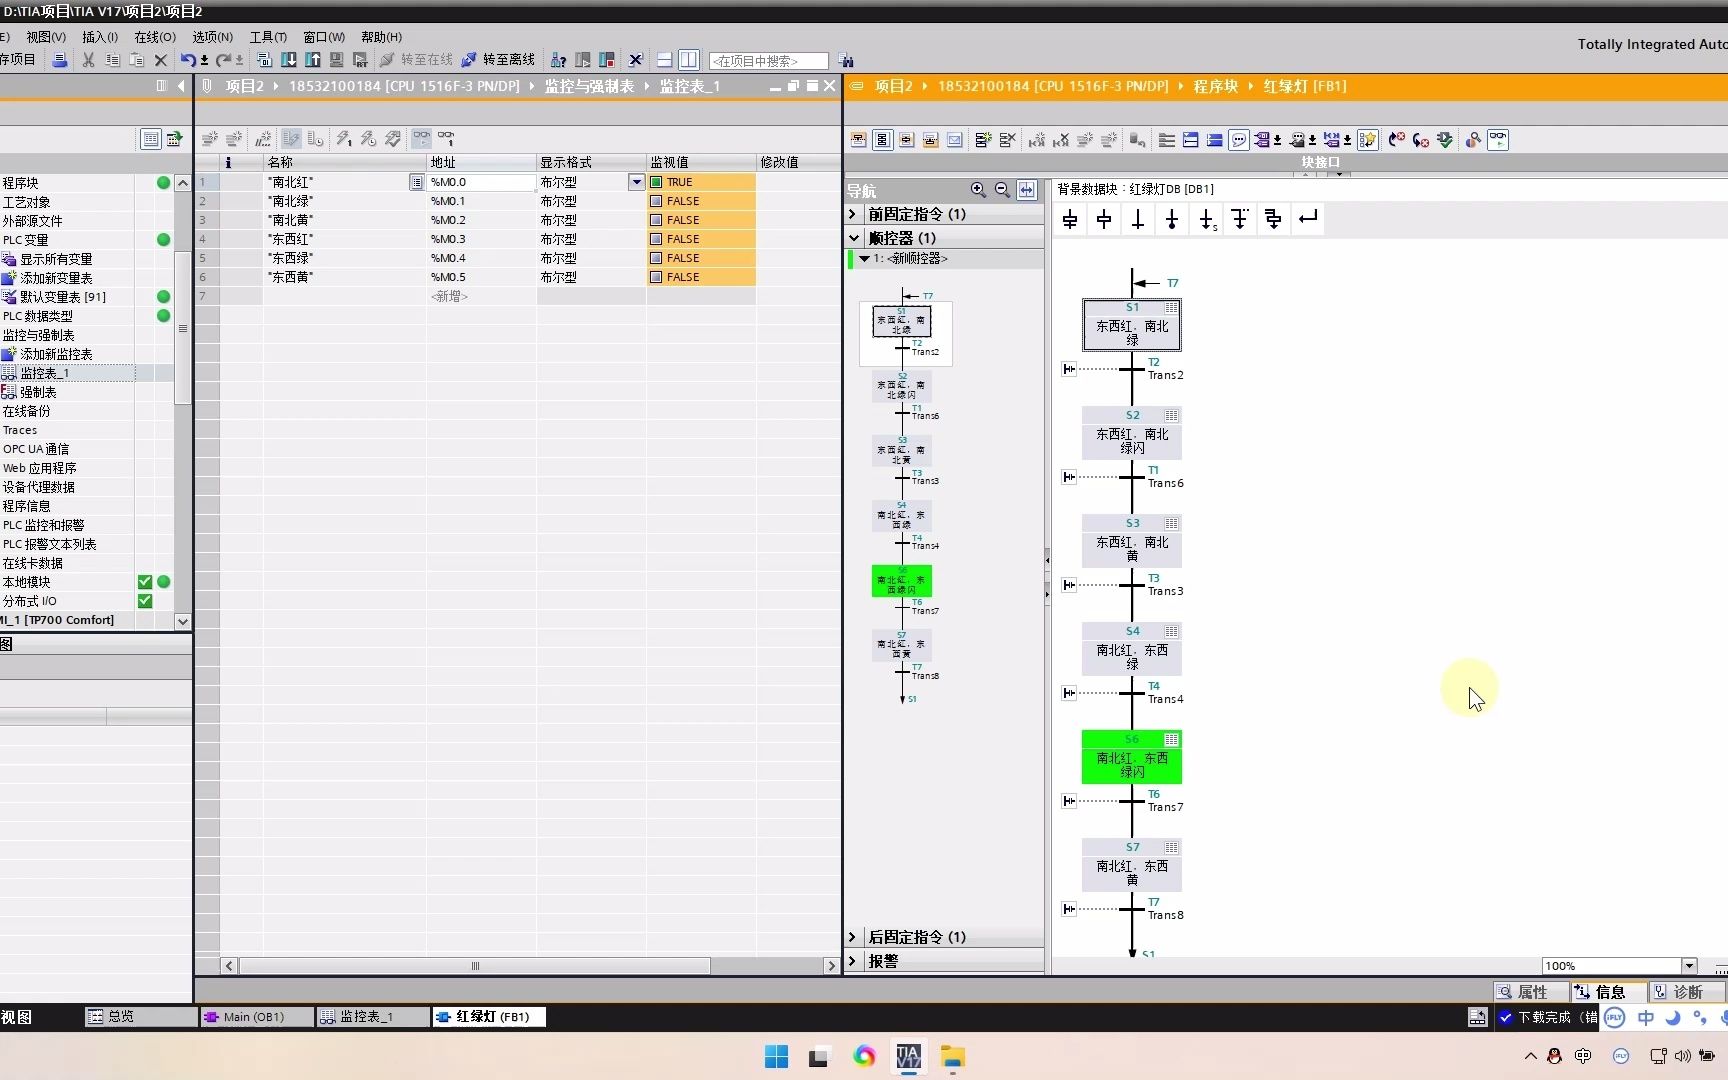Click the undo arrow in main toolbar
The image size is (1728, 1080).
coord(188,60)
